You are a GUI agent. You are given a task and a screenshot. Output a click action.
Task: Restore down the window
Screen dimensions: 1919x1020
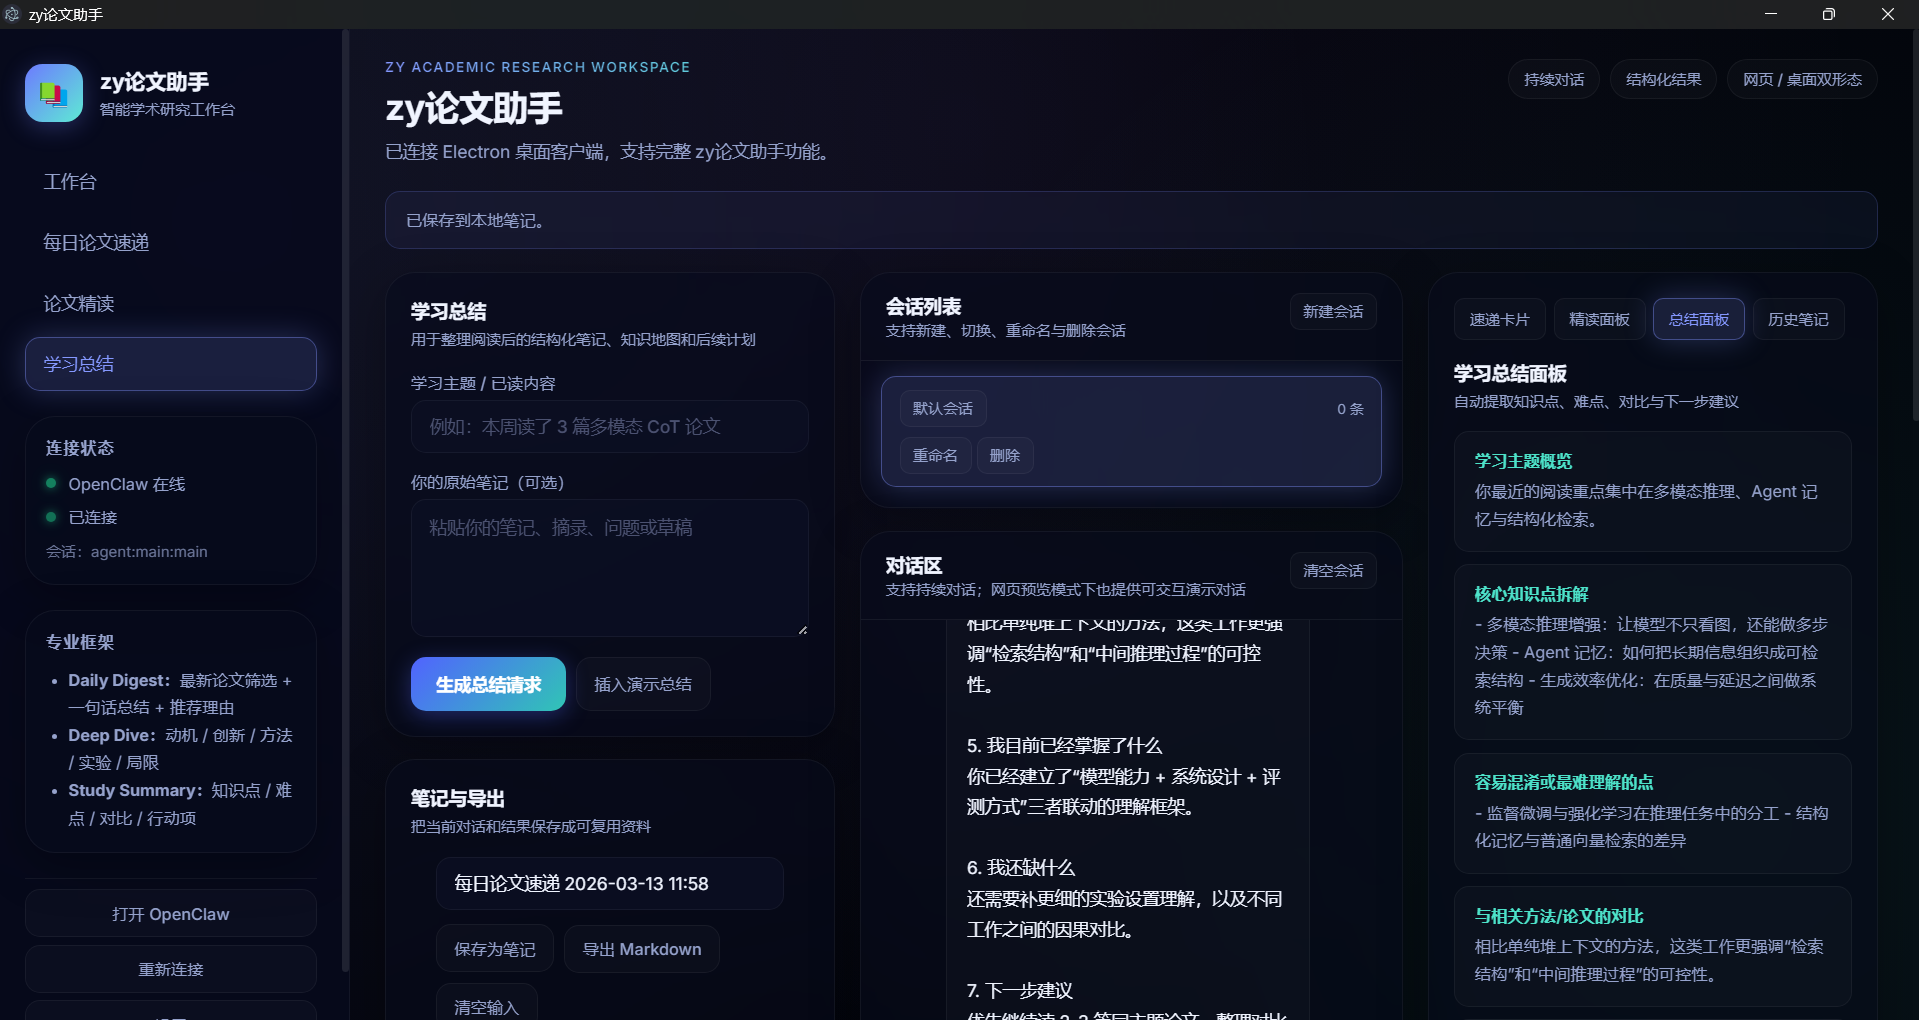pos(1829,14)
